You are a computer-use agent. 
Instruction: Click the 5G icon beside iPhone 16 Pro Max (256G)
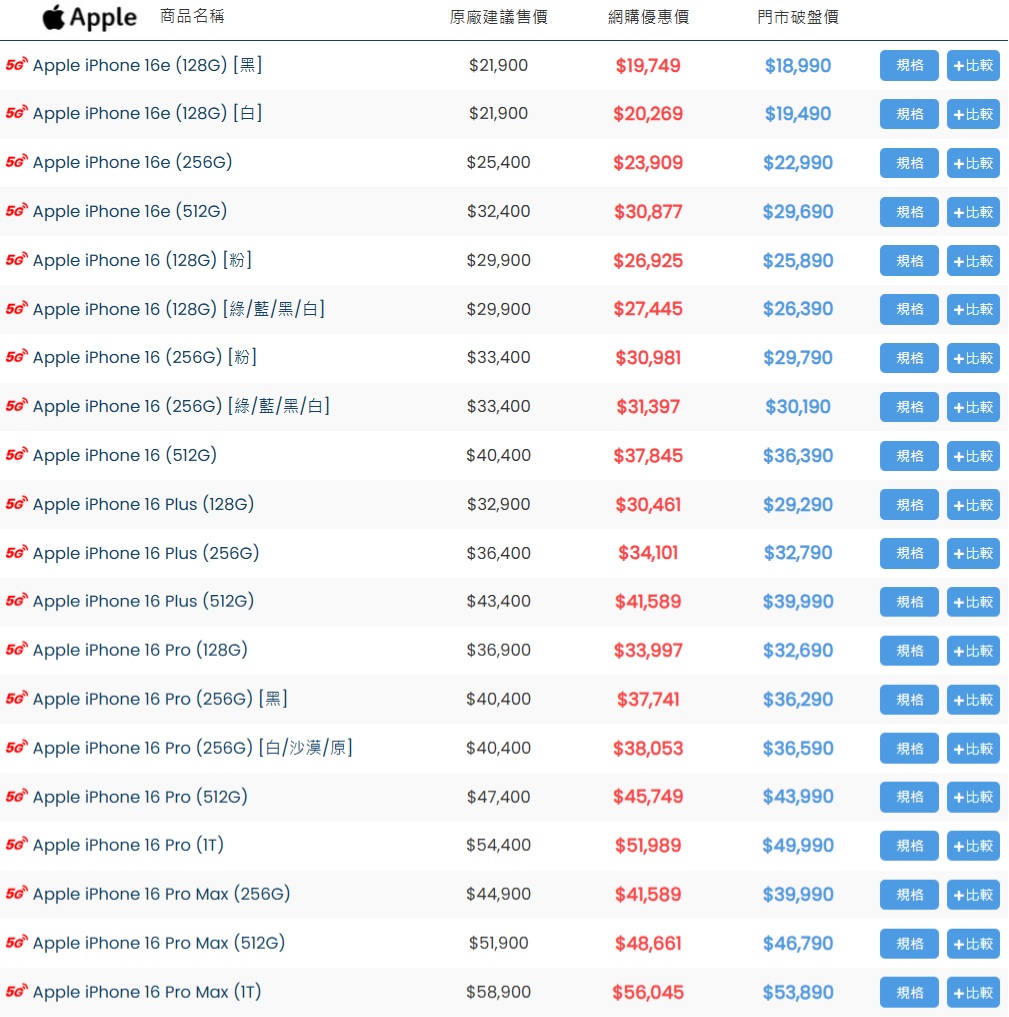coord(16,894)
